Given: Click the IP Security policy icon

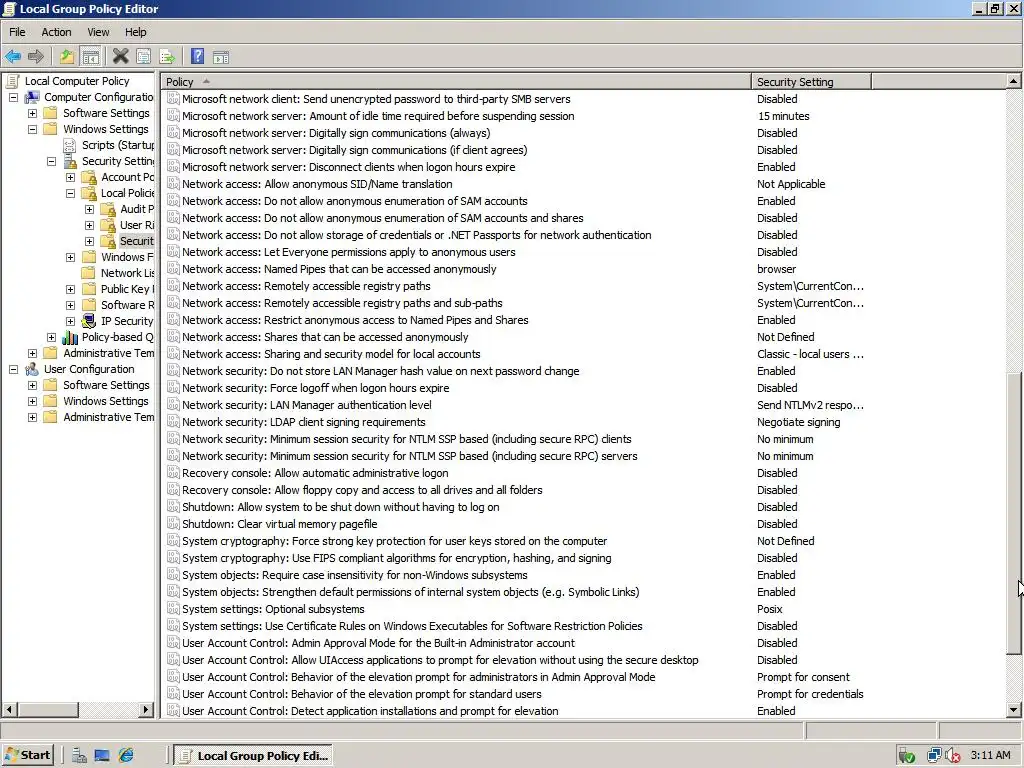Looking at the screenshot, I should coord(89,321).
